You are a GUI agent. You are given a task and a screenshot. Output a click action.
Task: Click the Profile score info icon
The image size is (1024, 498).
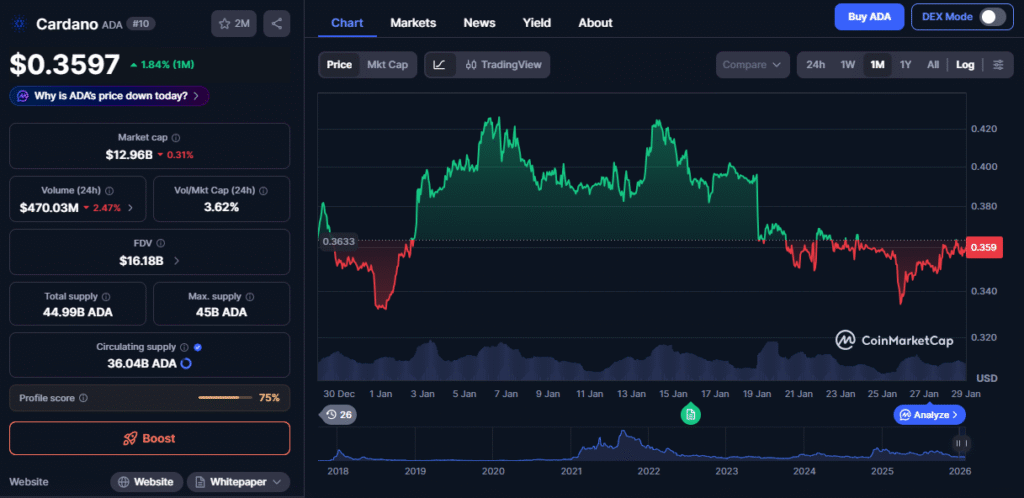pos(83,398)
